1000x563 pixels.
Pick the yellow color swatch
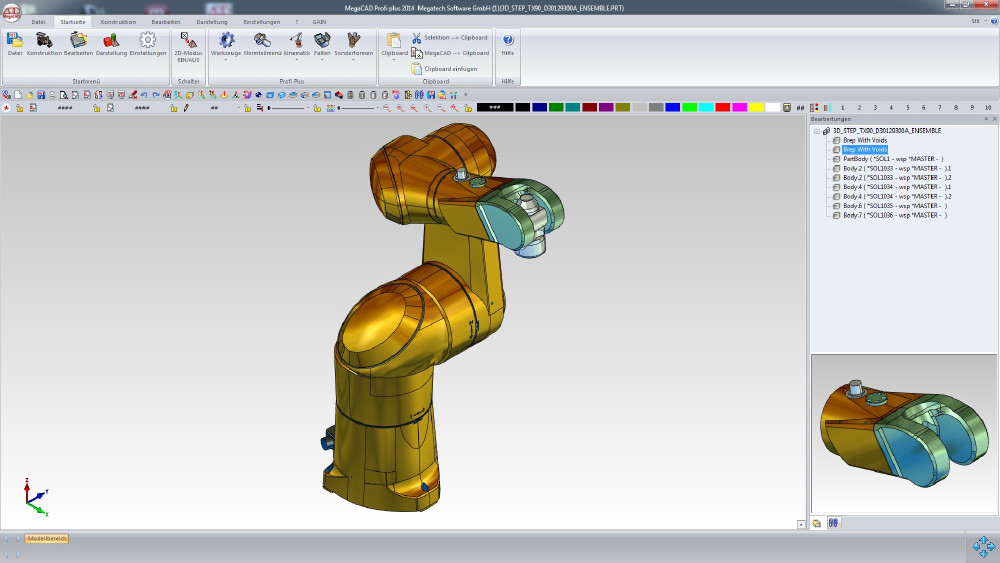pos(756,107)
